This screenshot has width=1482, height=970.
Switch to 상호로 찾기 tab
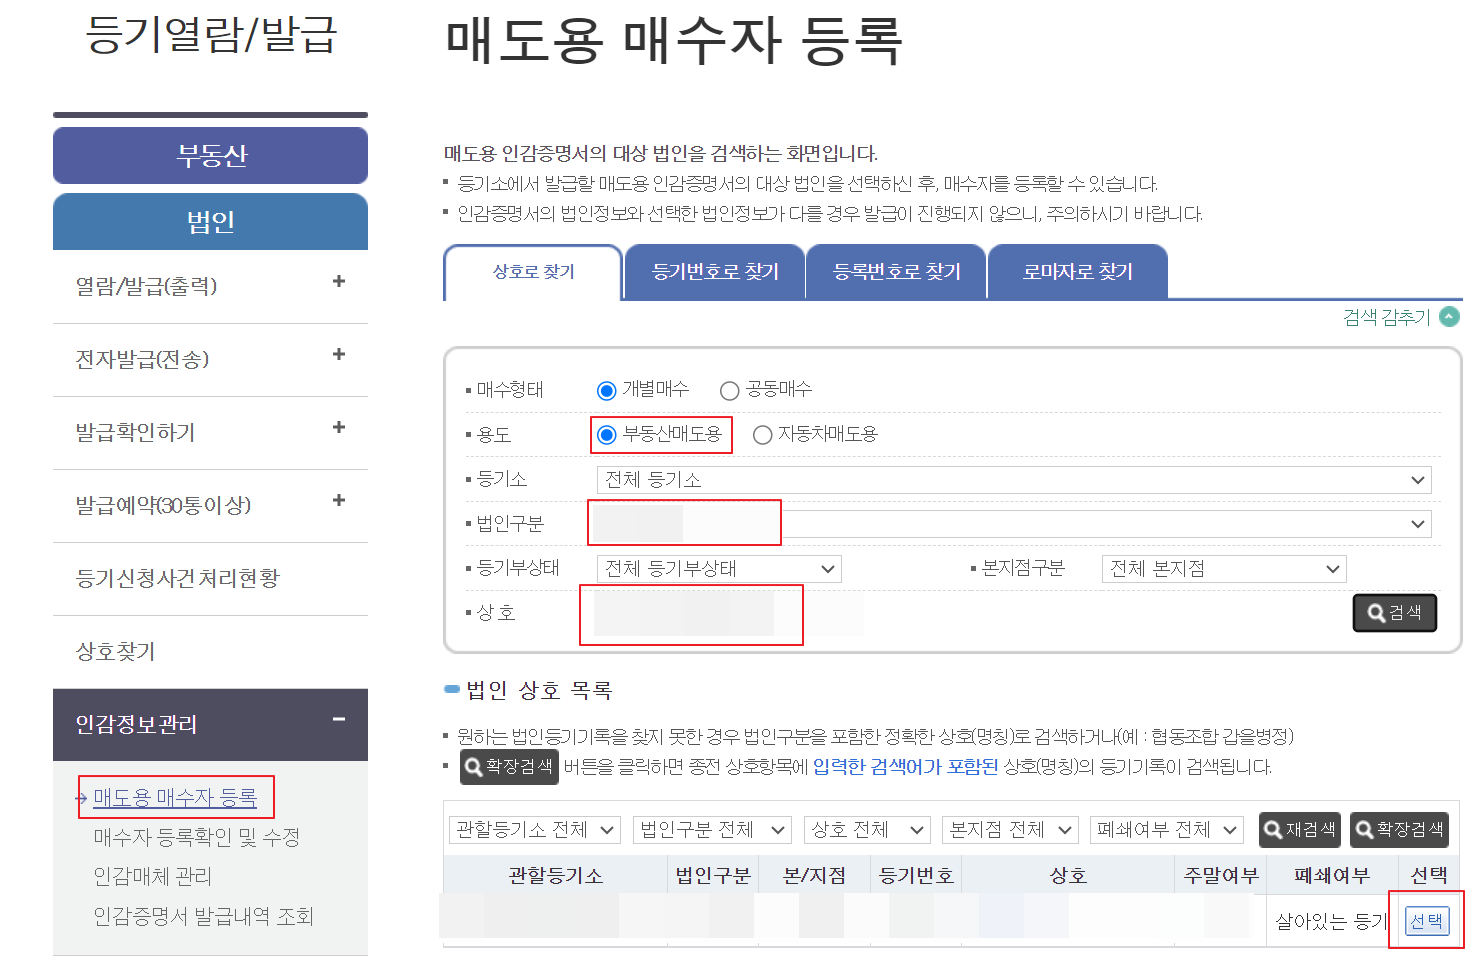[x=533, y=272]
